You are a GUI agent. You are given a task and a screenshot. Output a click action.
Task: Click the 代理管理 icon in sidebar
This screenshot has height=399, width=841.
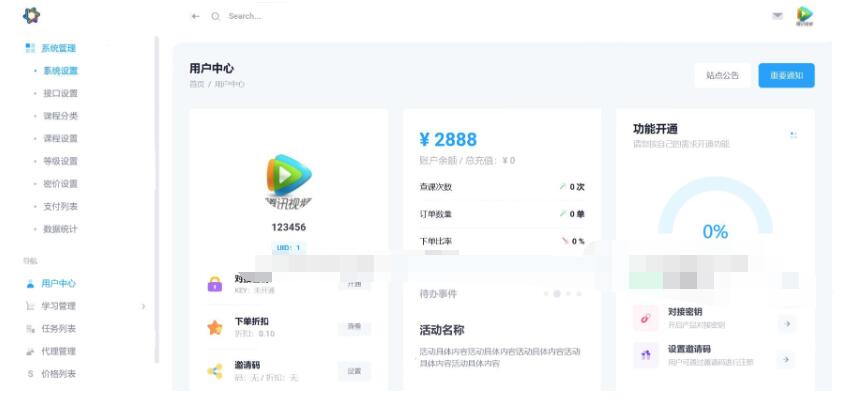coord(30,351)
